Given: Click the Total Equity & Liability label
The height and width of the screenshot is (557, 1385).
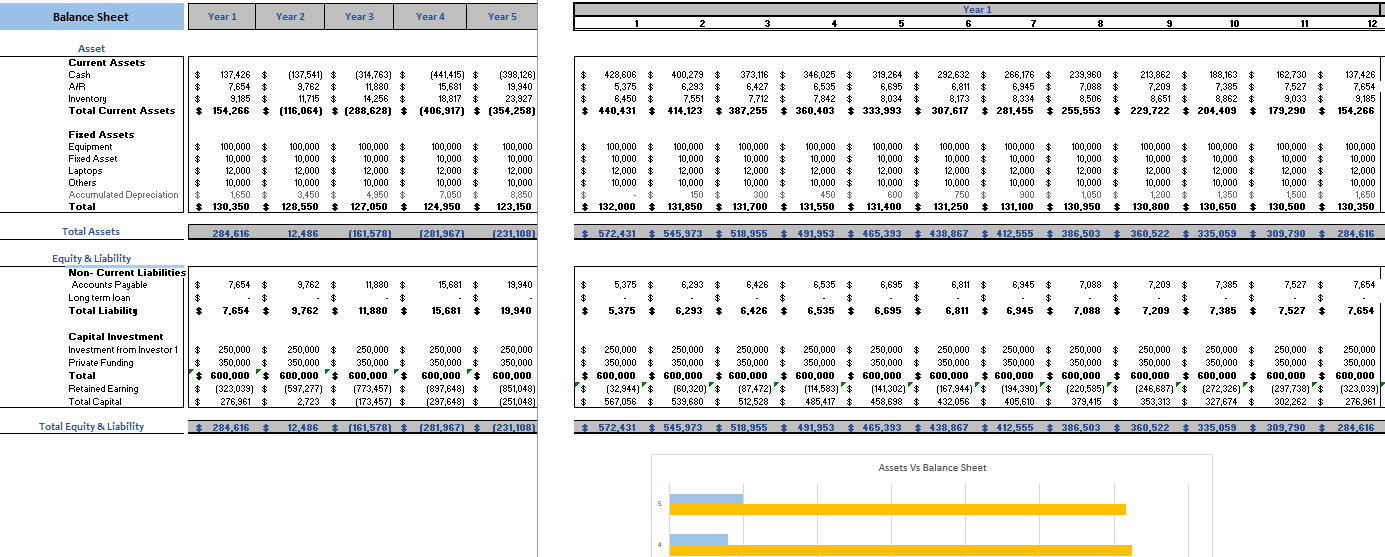Looking at the screenshot, I should pyautogui.click(x=91, y=426).
